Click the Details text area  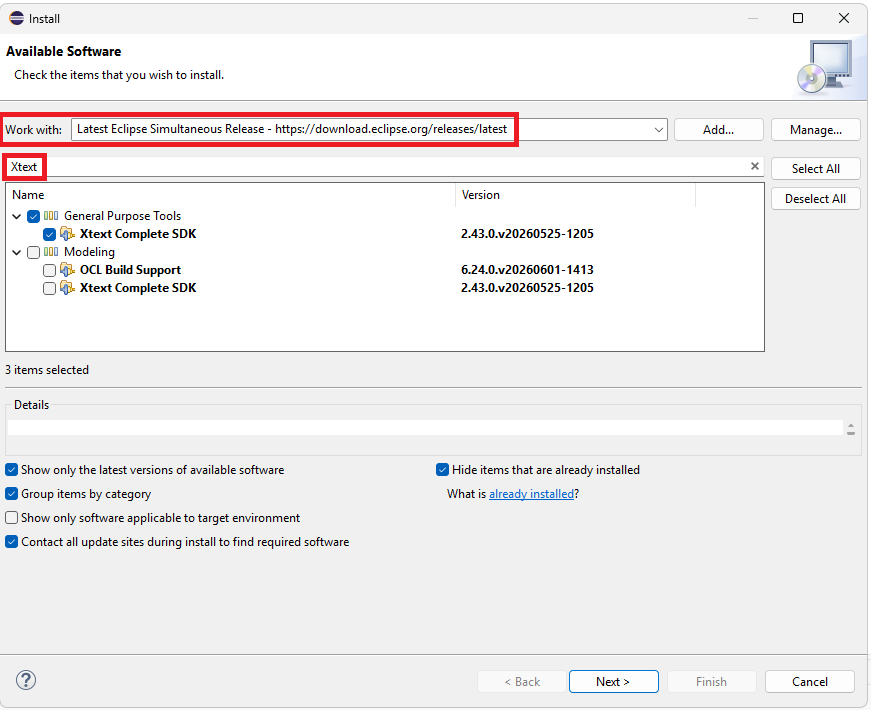(425, 427)
